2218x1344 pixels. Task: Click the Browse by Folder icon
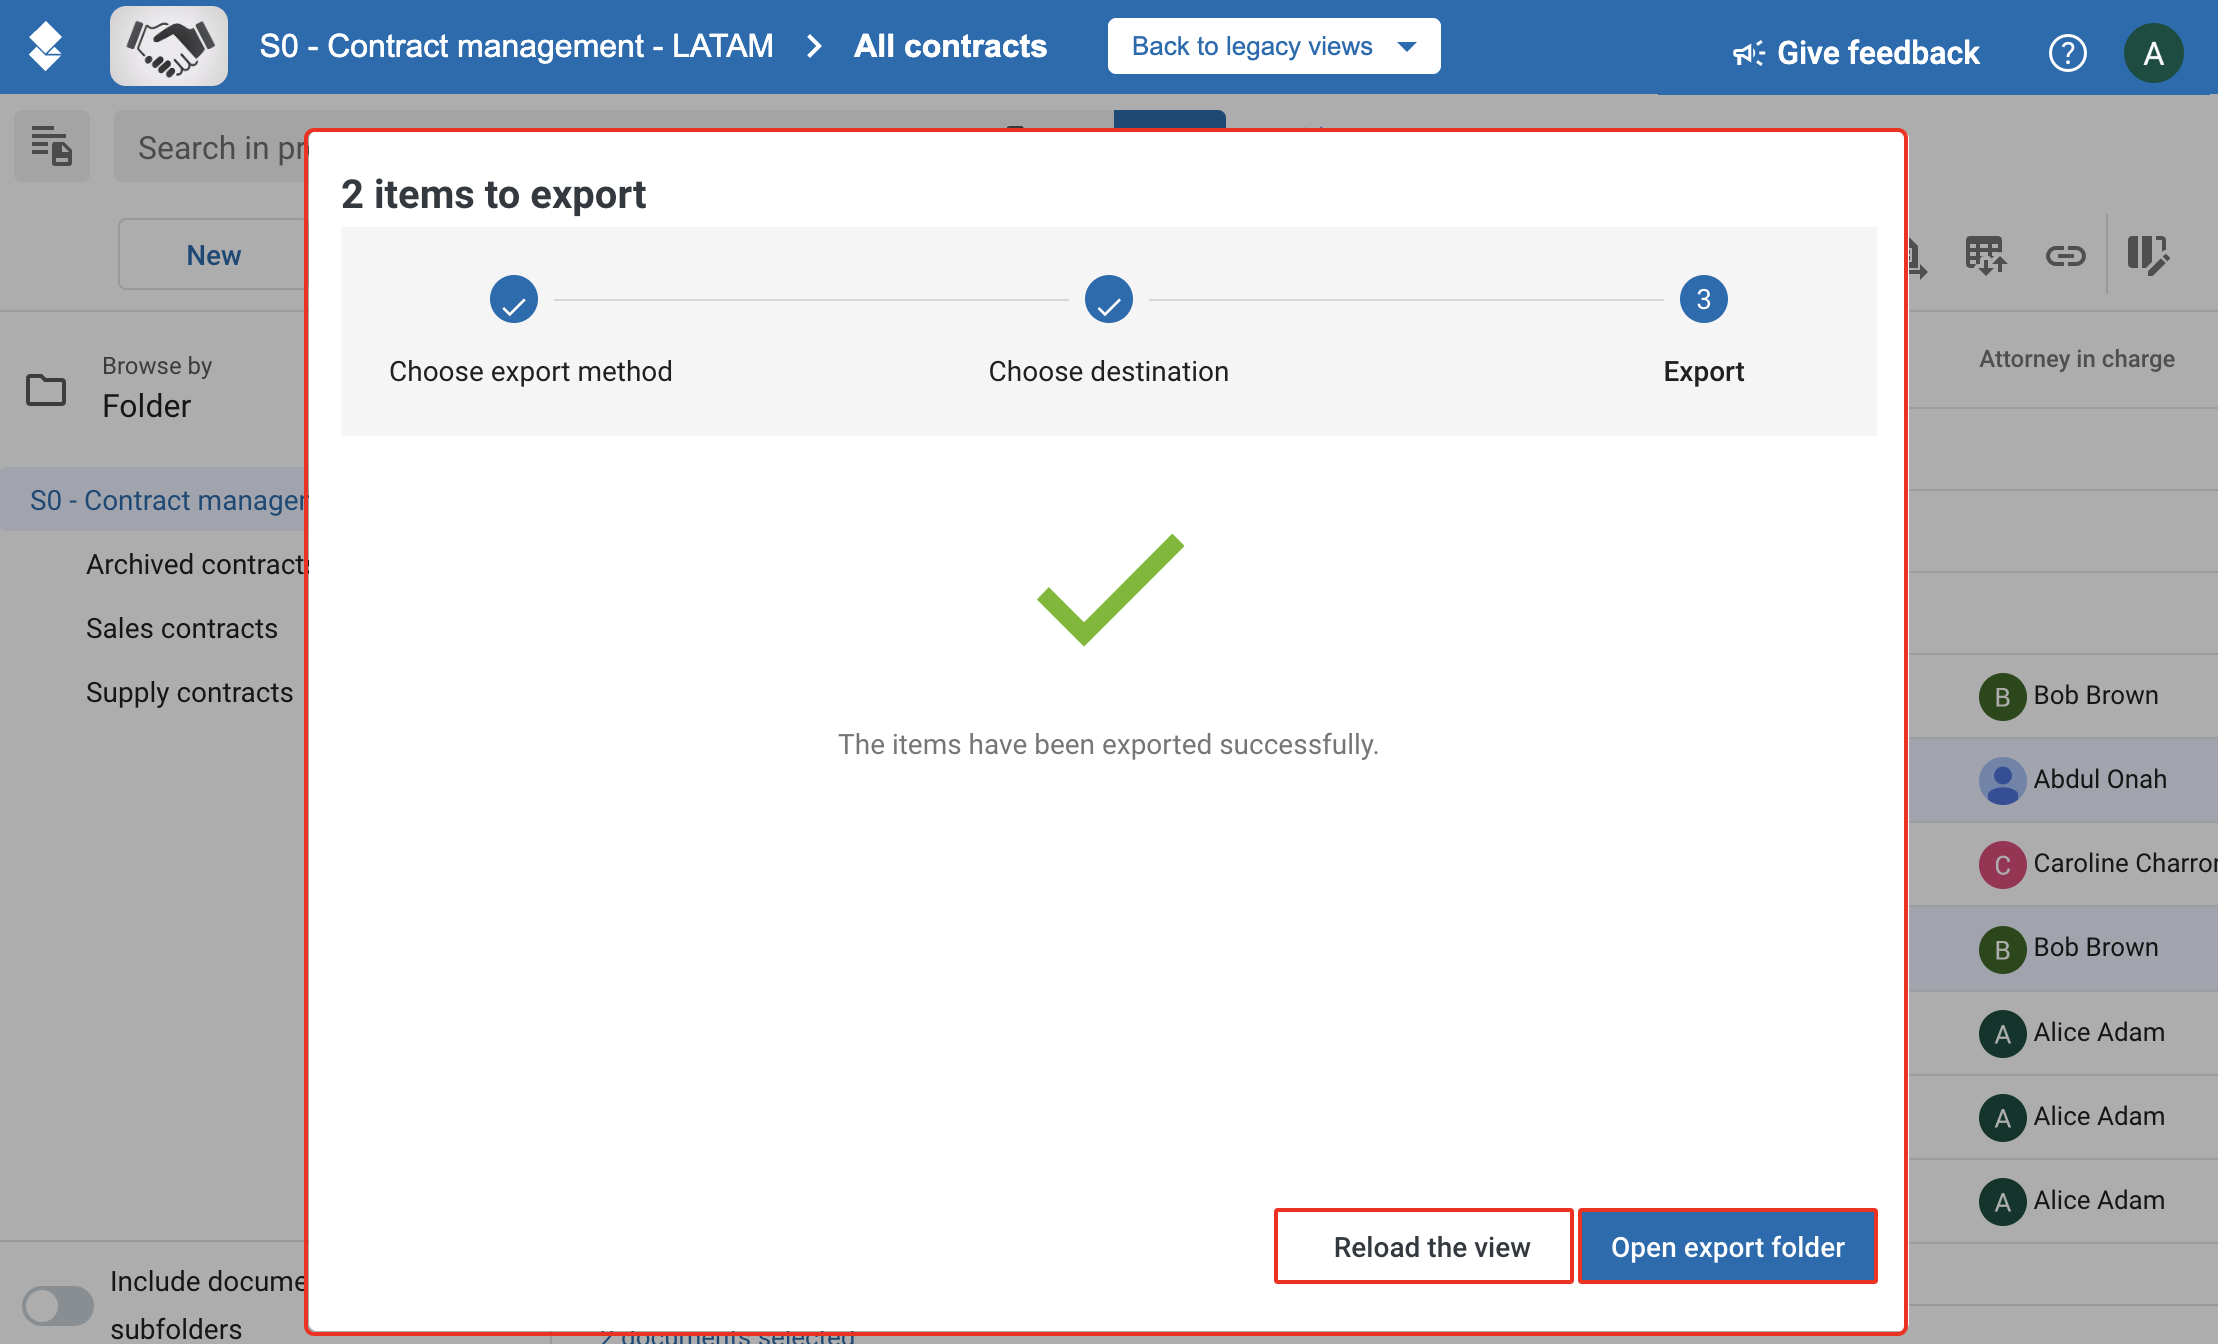[x=46, y=389]
